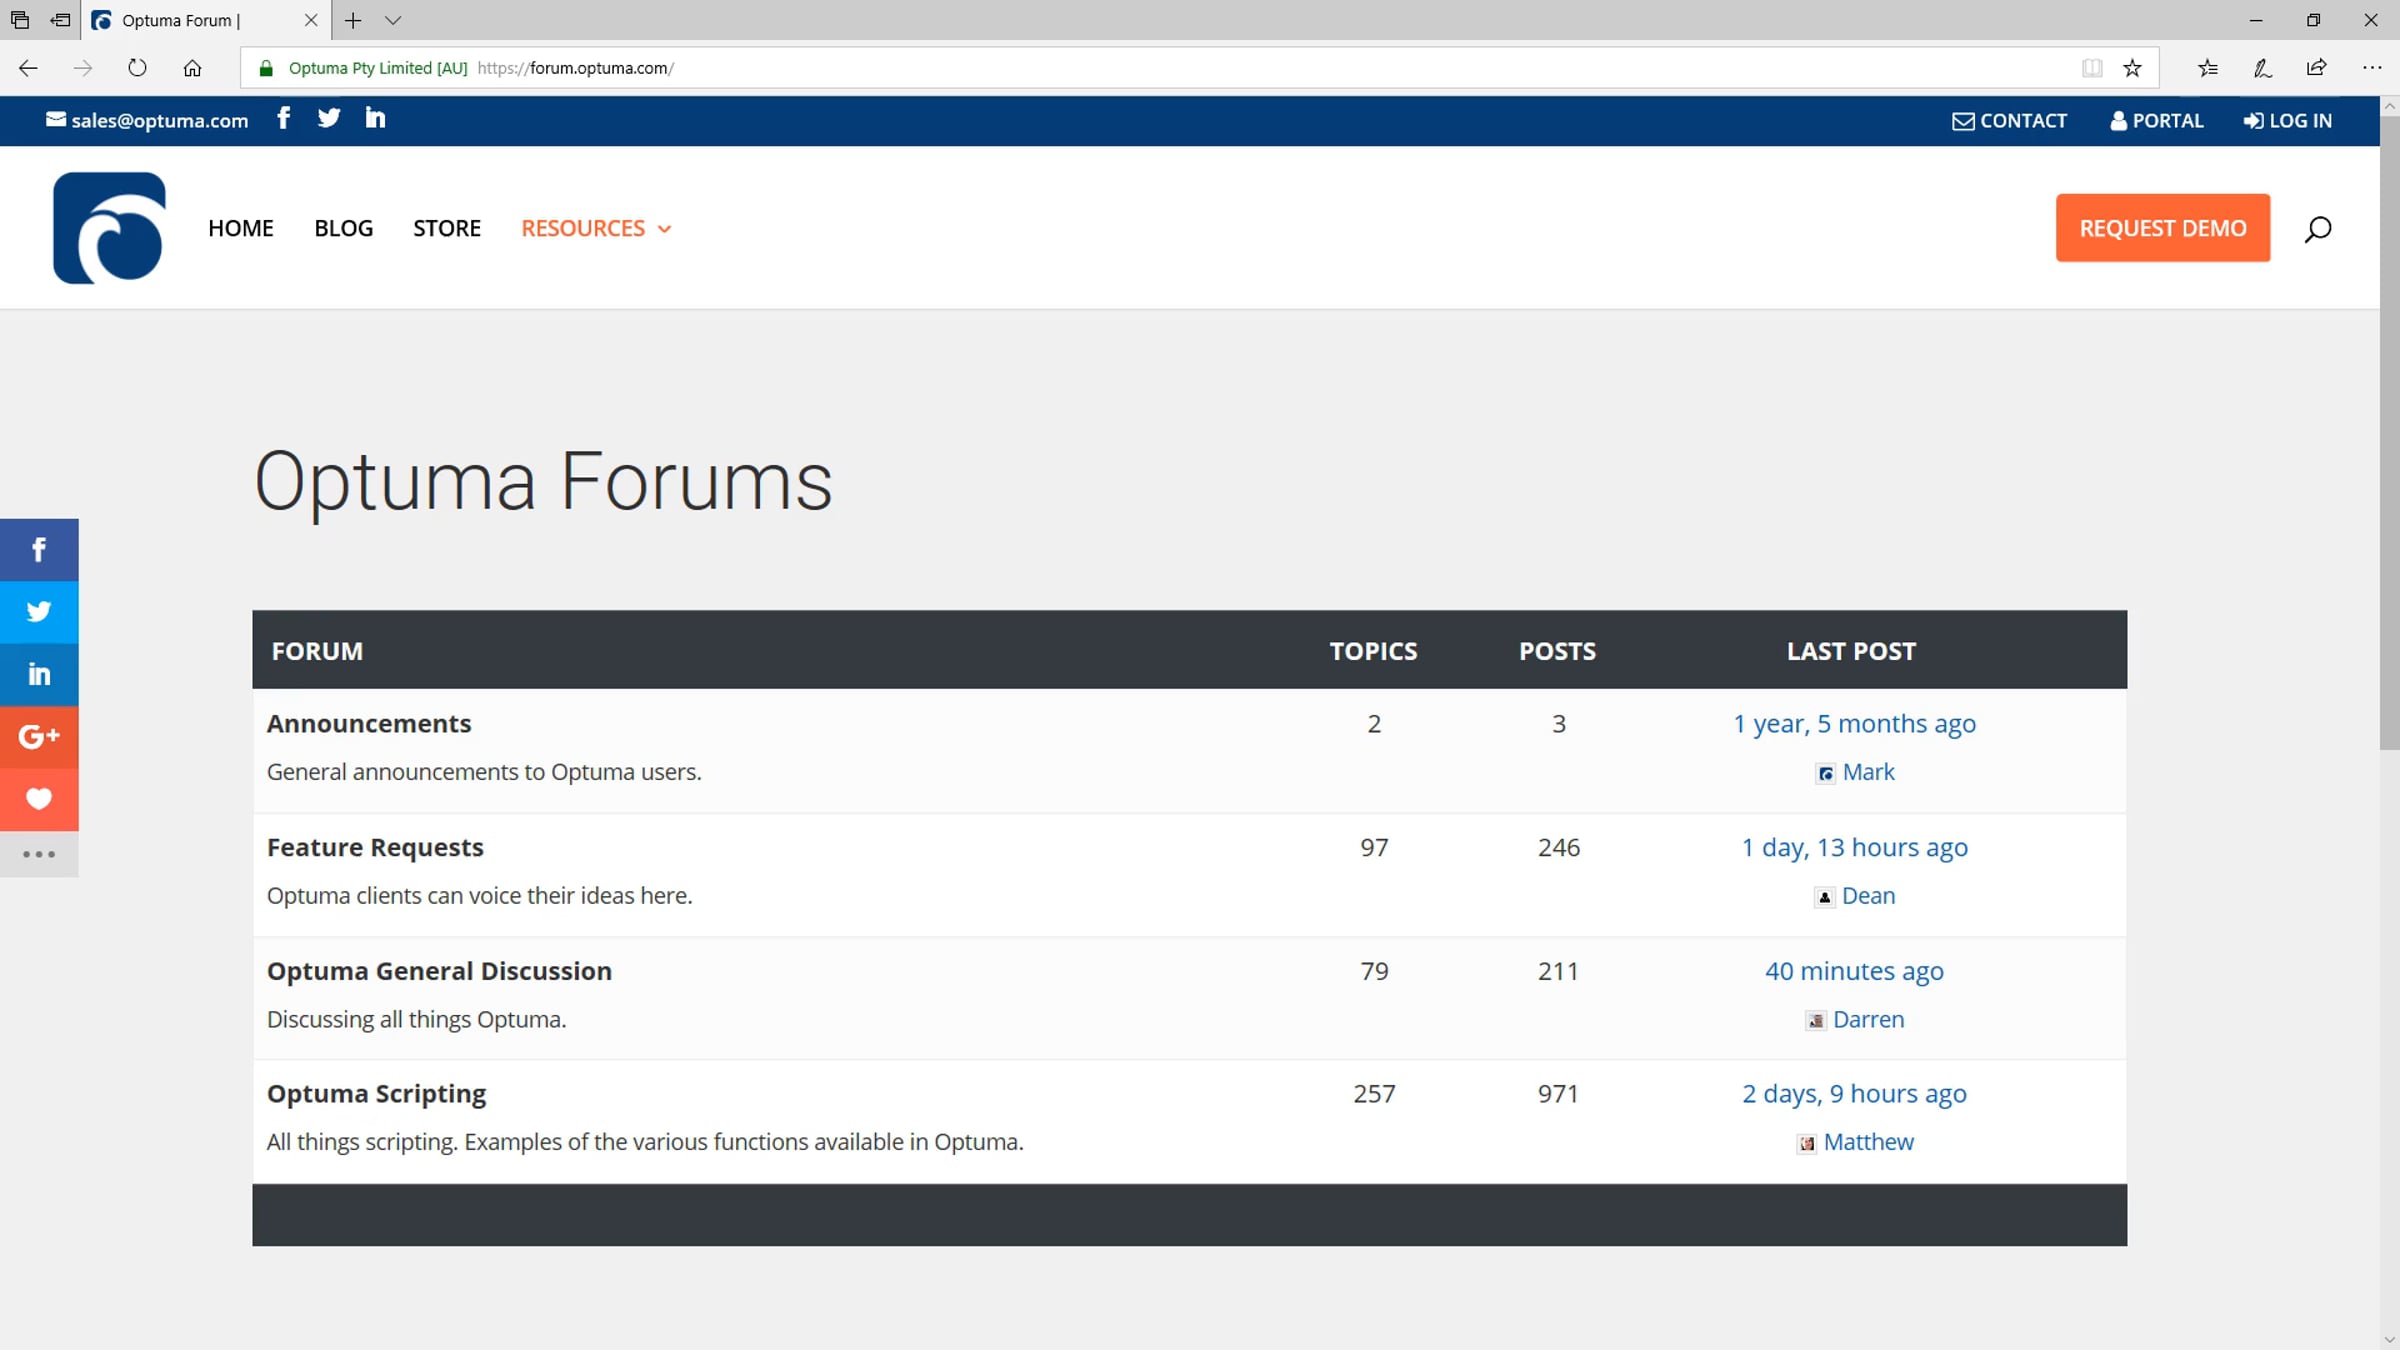Click Log In at top right
Image resolution: width=2400 pixels, height=1350 pixels.
click(x=2288, y=121)
